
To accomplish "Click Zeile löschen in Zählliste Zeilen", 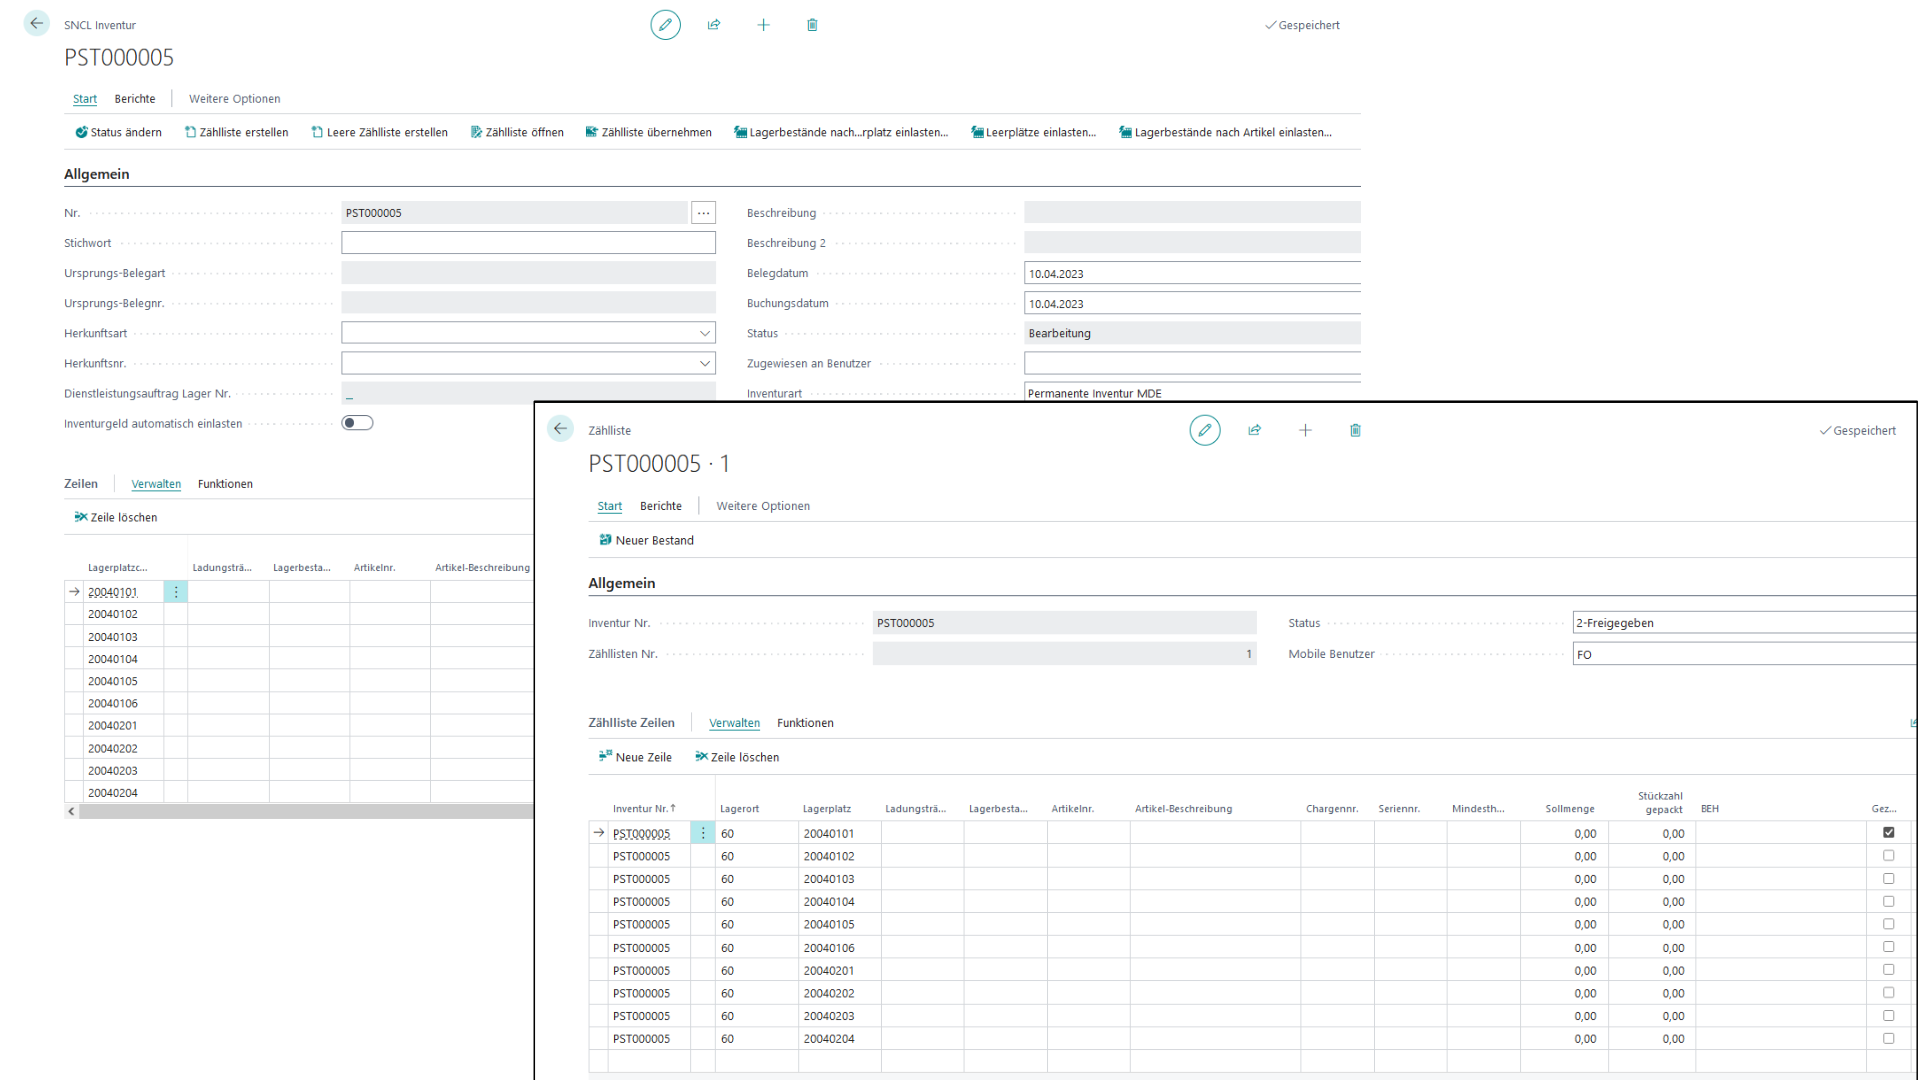I will (737, 757).
